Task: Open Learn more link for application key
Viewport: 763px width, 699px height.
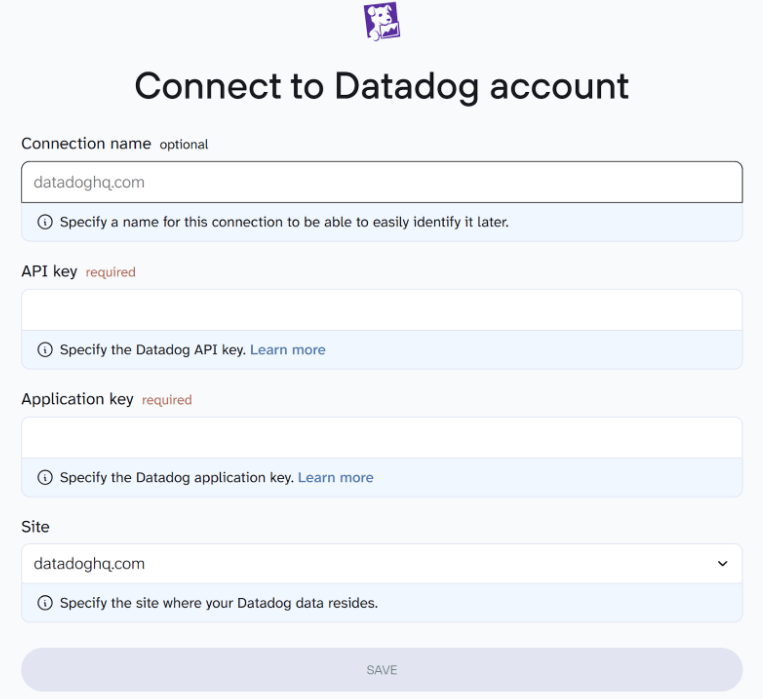Action: [335, 478]
